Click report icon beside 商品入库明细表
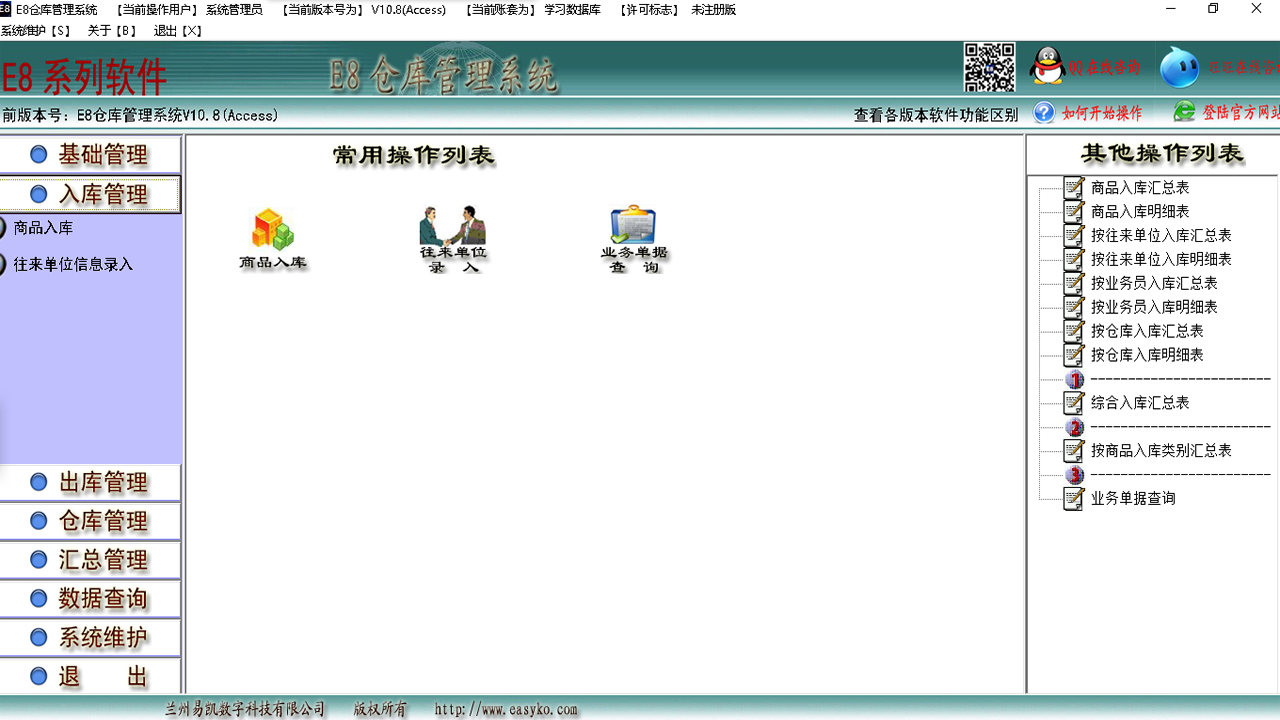The width and height of the screenshot is (1280, 720). tap(1074, 211)
